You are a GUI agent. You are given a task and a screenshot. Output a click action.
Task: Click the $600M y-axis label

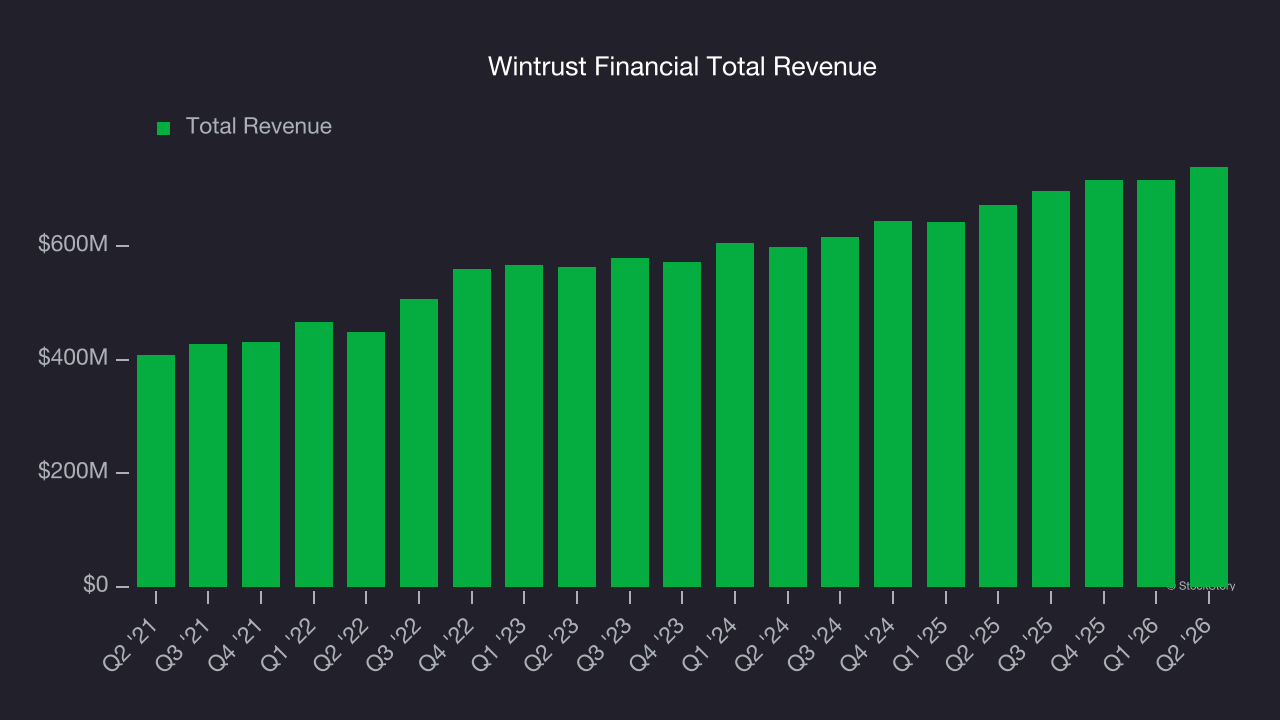tap(72, 245)
